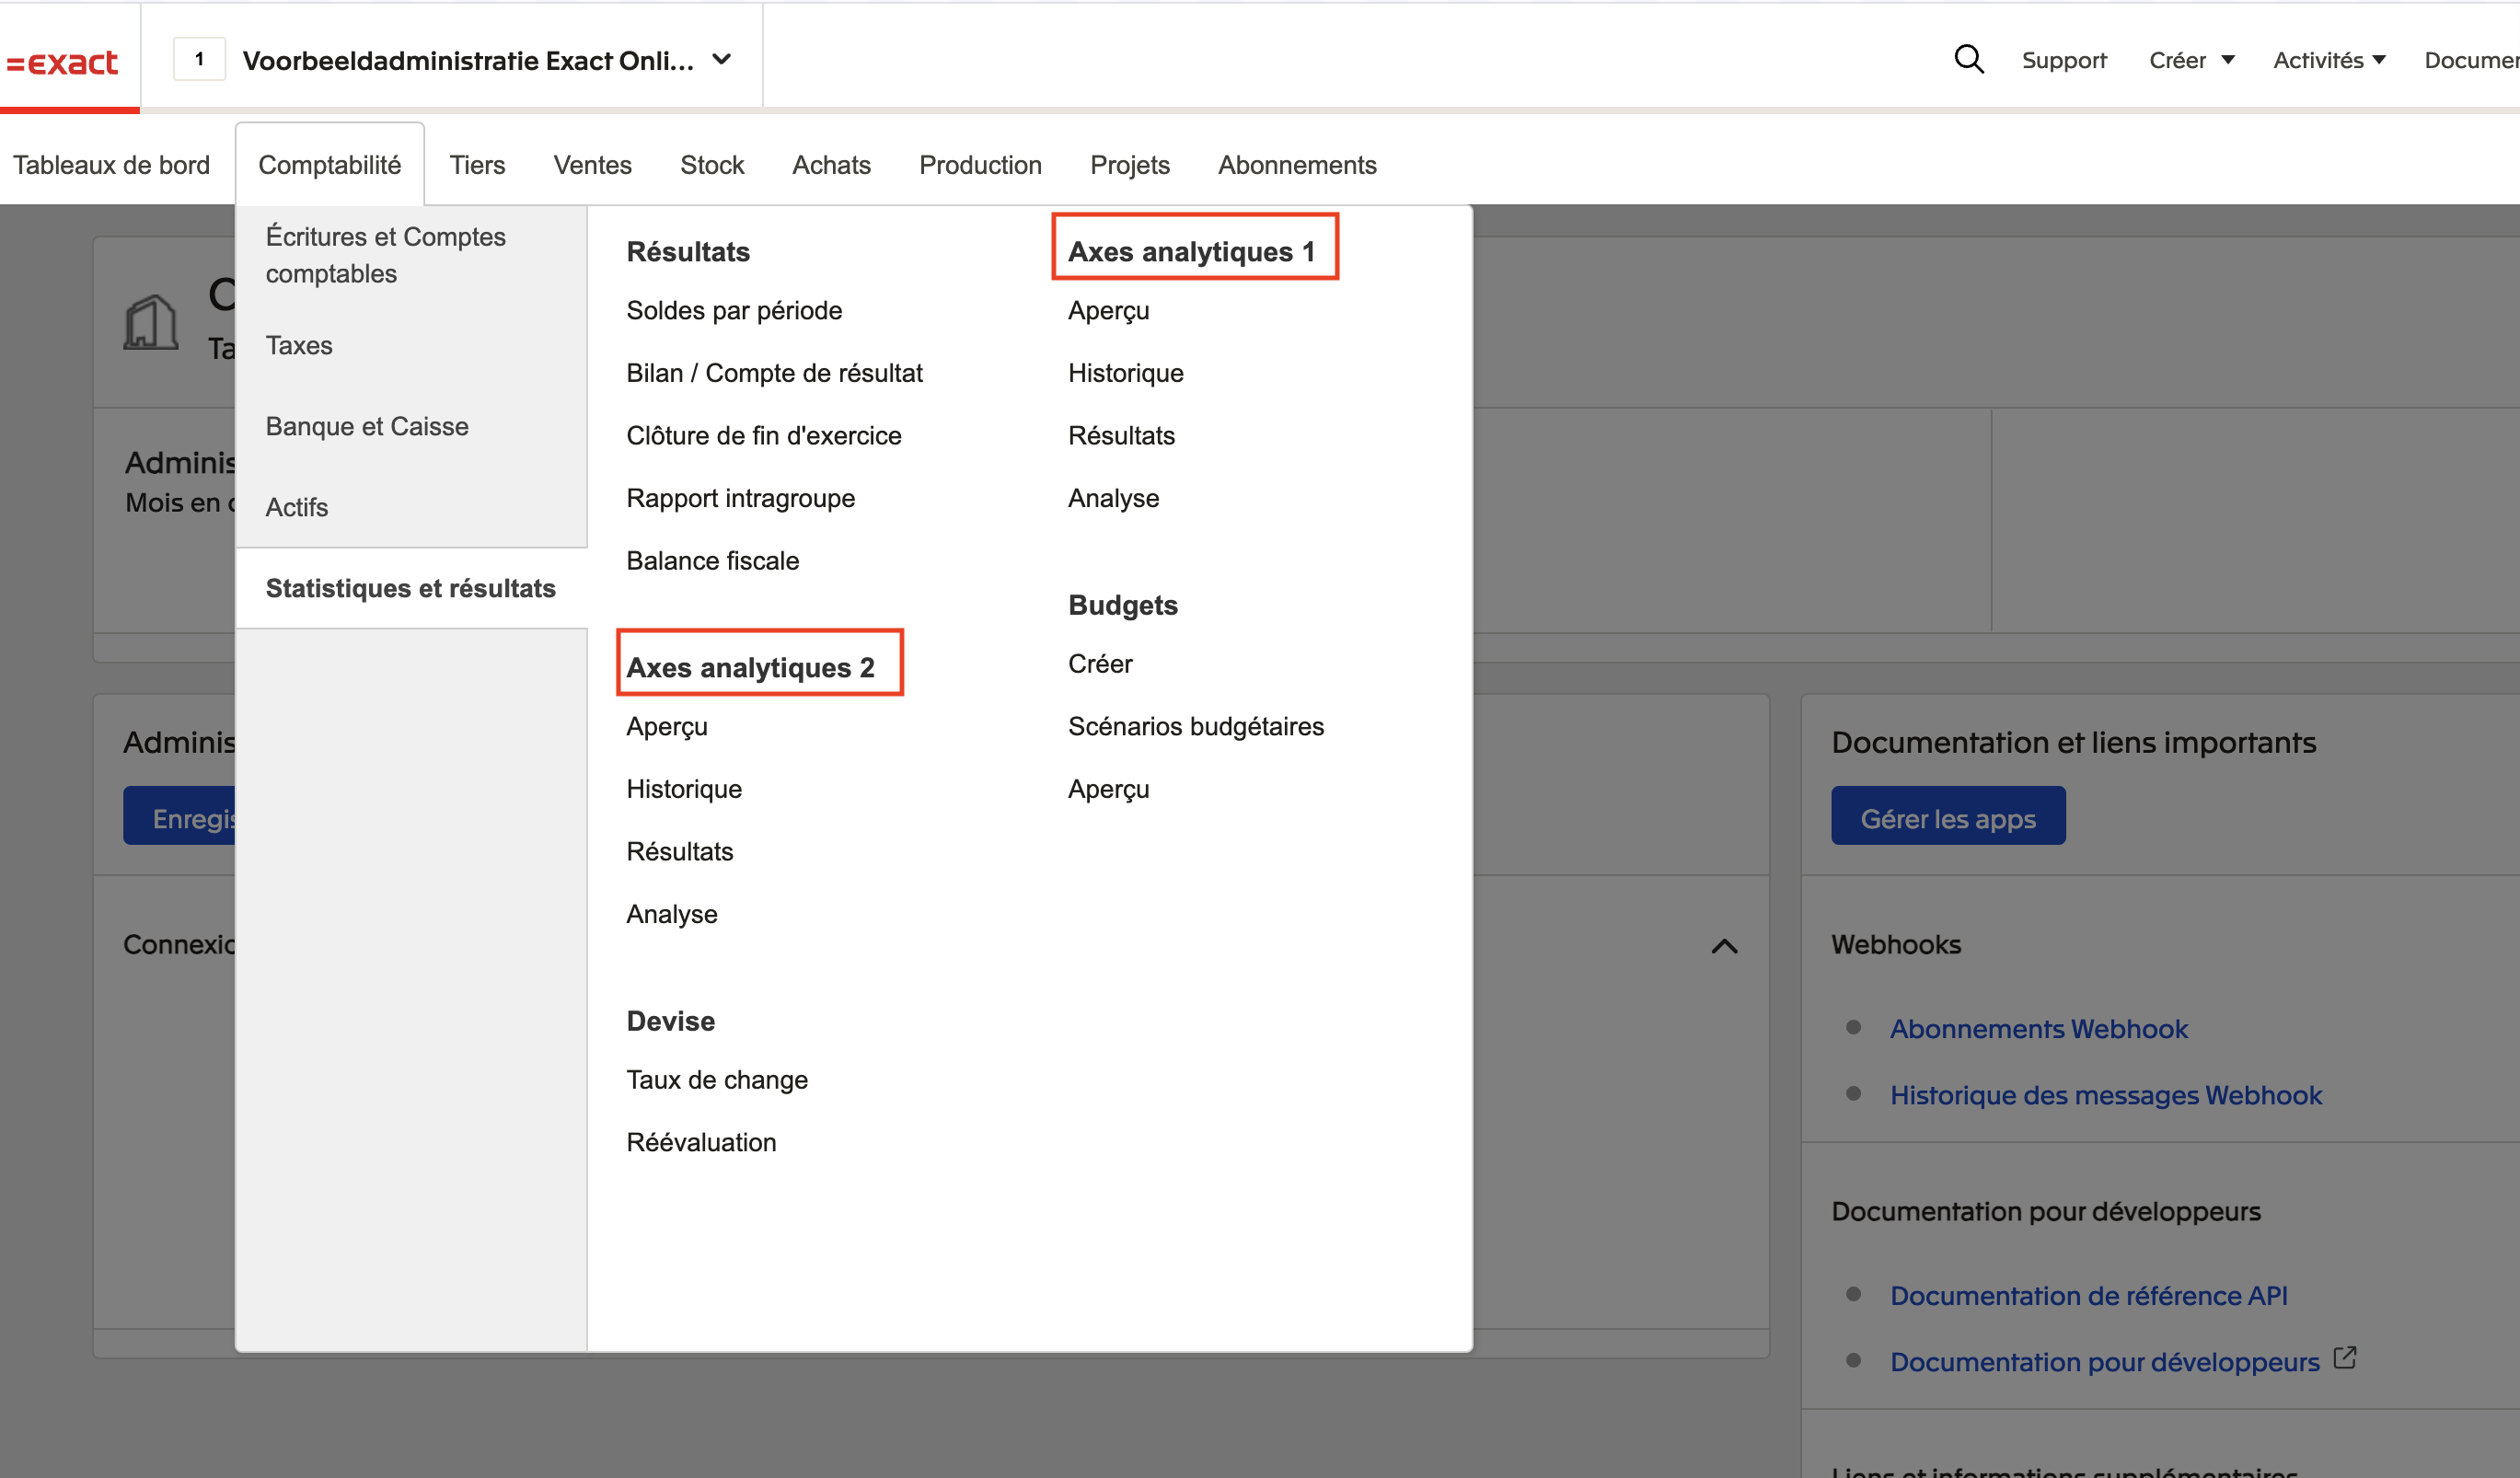Click the administration number 1 box
The image size is (2520, 1478).
[199, 59]
